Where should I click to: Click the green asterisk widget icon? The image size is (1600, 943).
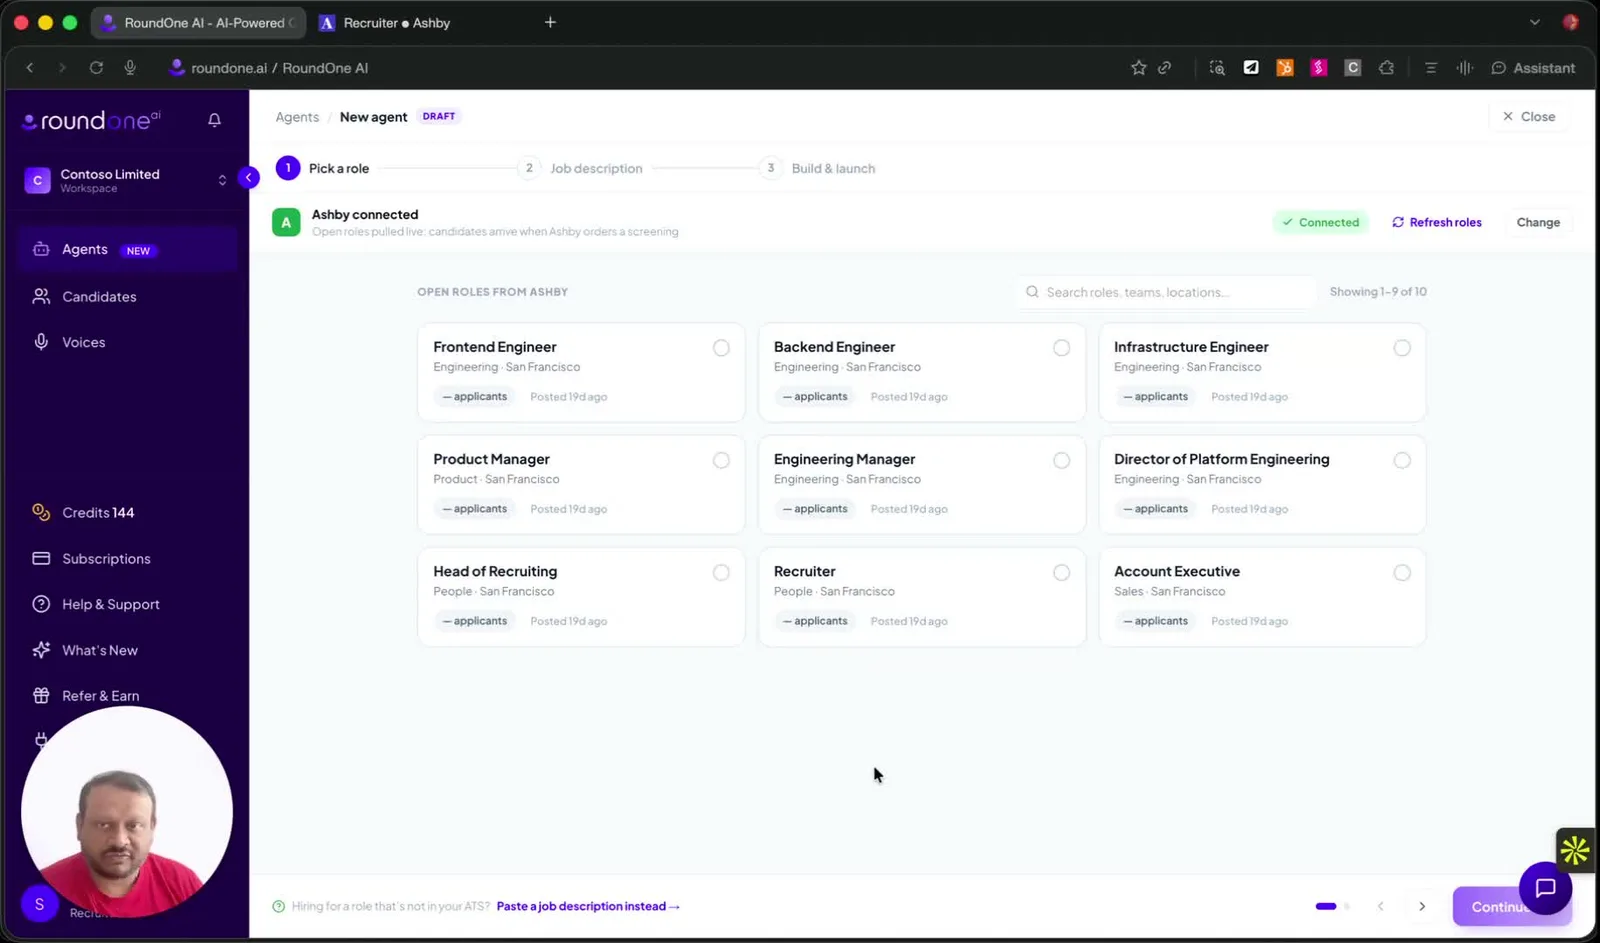[x=1576, y=850]
